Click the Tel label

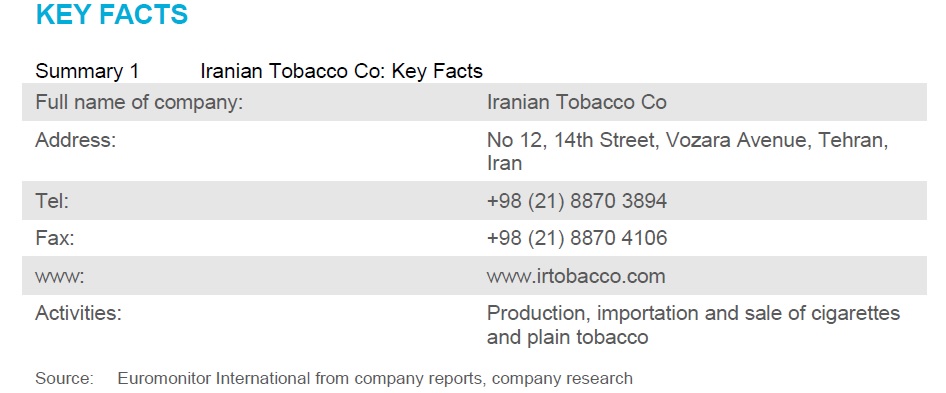(52, 200)
